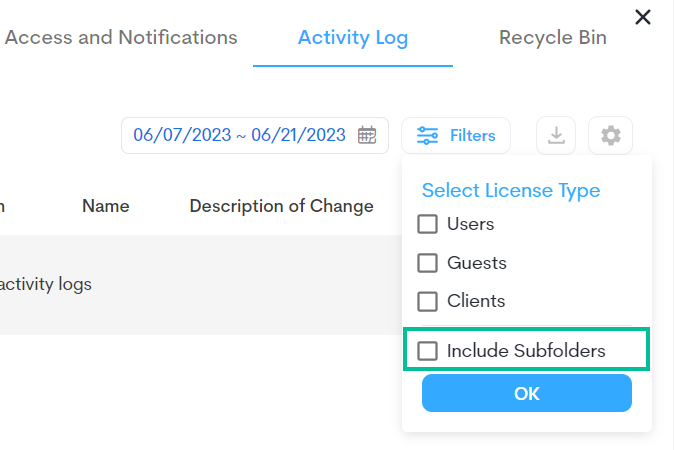Click the sliders icon on Filters button
674x450 pixels.
tap(428, 135)
